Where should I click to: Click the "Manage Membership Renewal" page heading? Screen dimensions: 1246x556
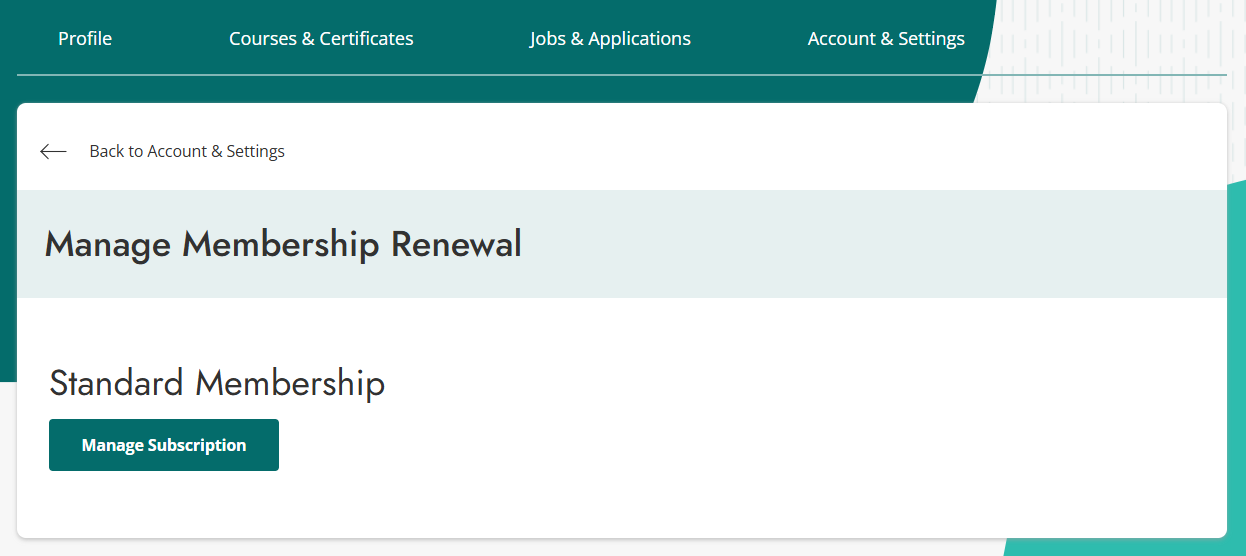click(283, 244)
